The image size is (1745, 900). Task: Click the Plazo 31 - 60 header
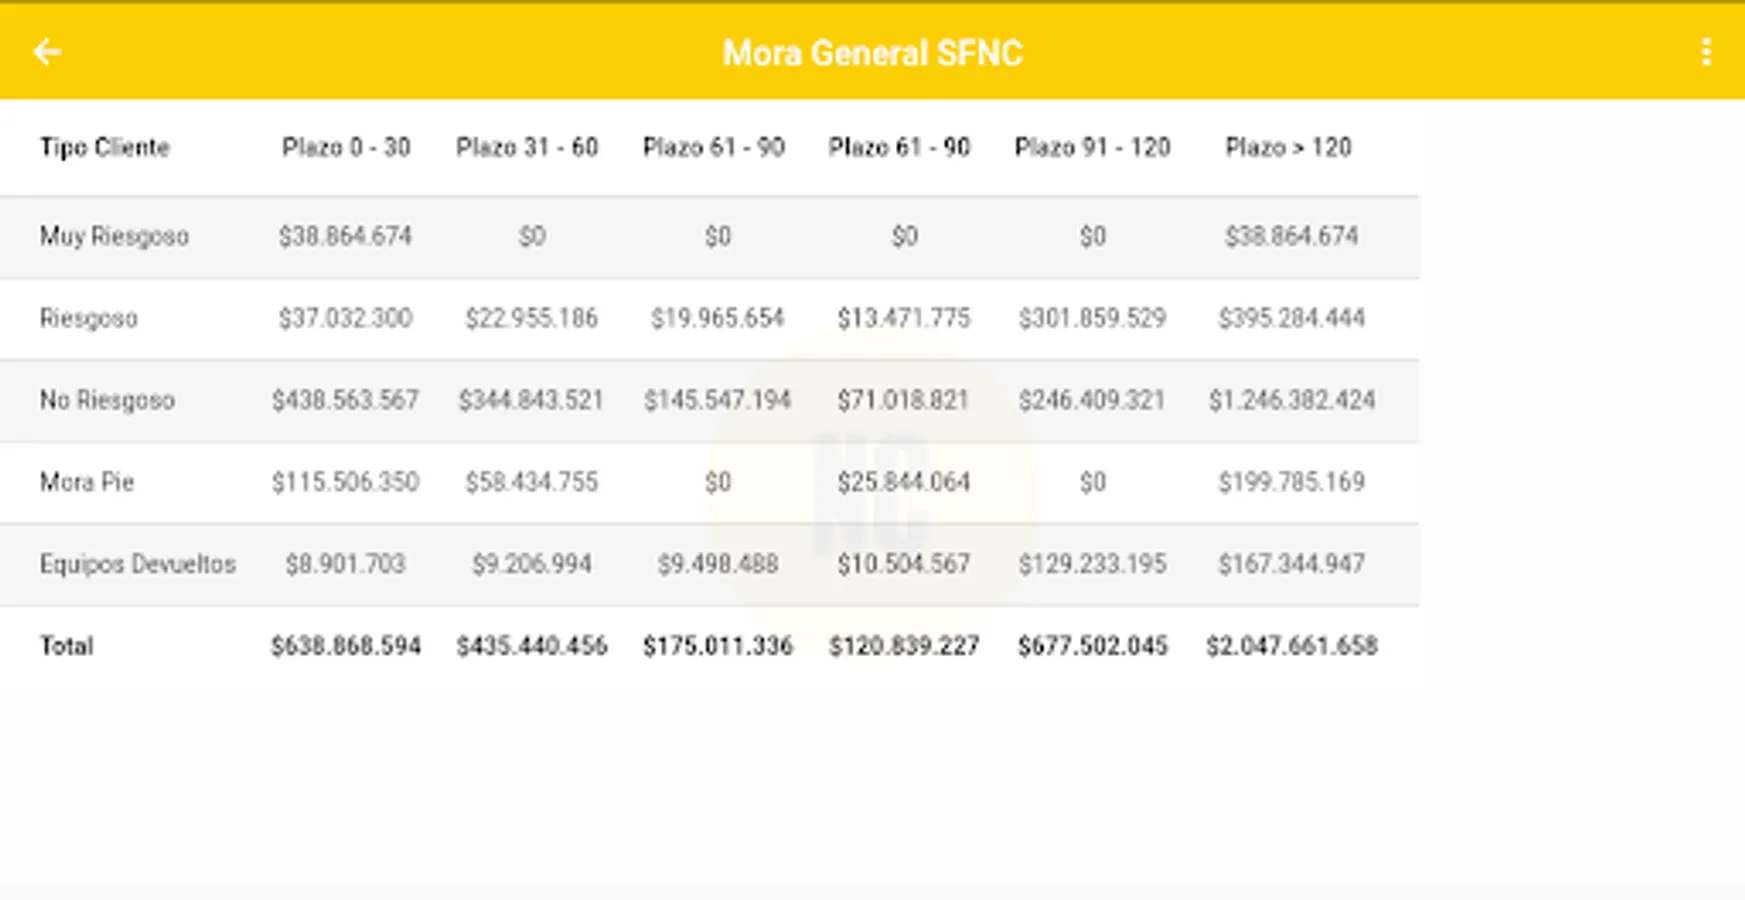click(x=527, y=148)
